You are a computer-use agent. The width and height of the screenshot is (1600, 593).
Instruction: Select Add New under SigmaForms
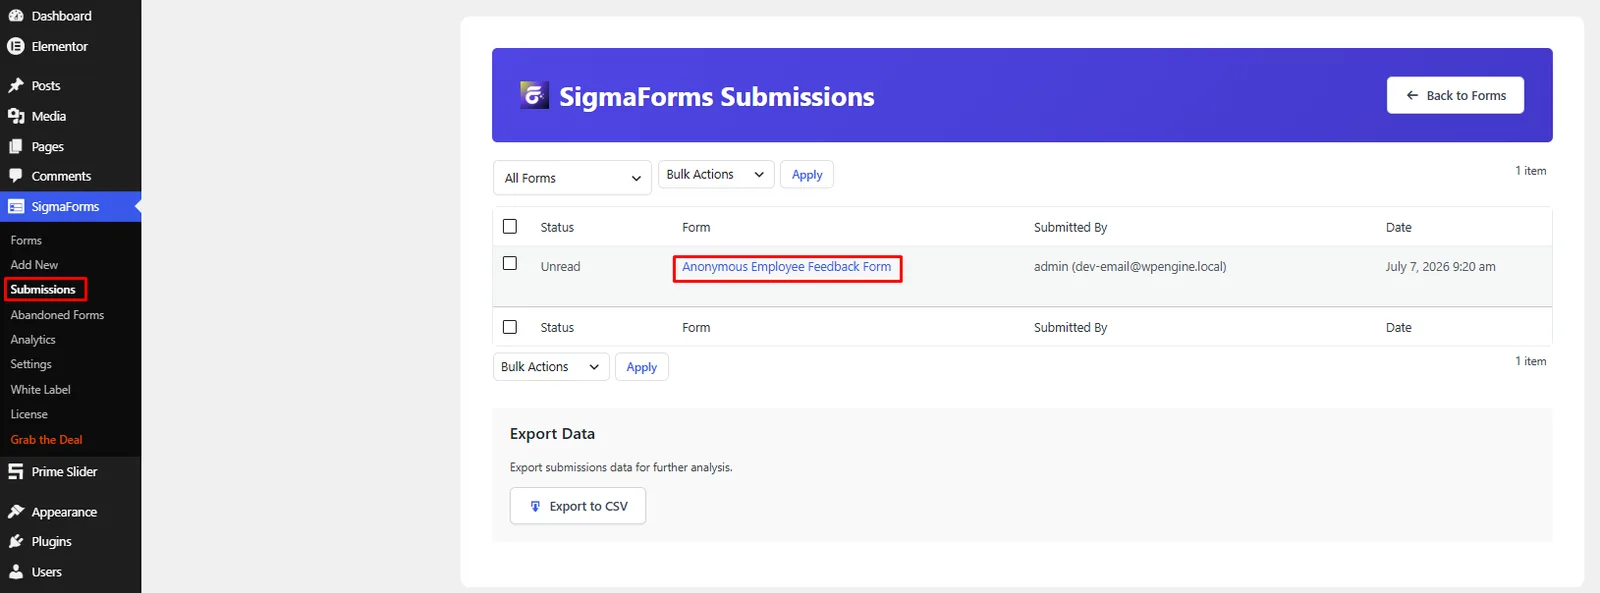coord(34,265)
